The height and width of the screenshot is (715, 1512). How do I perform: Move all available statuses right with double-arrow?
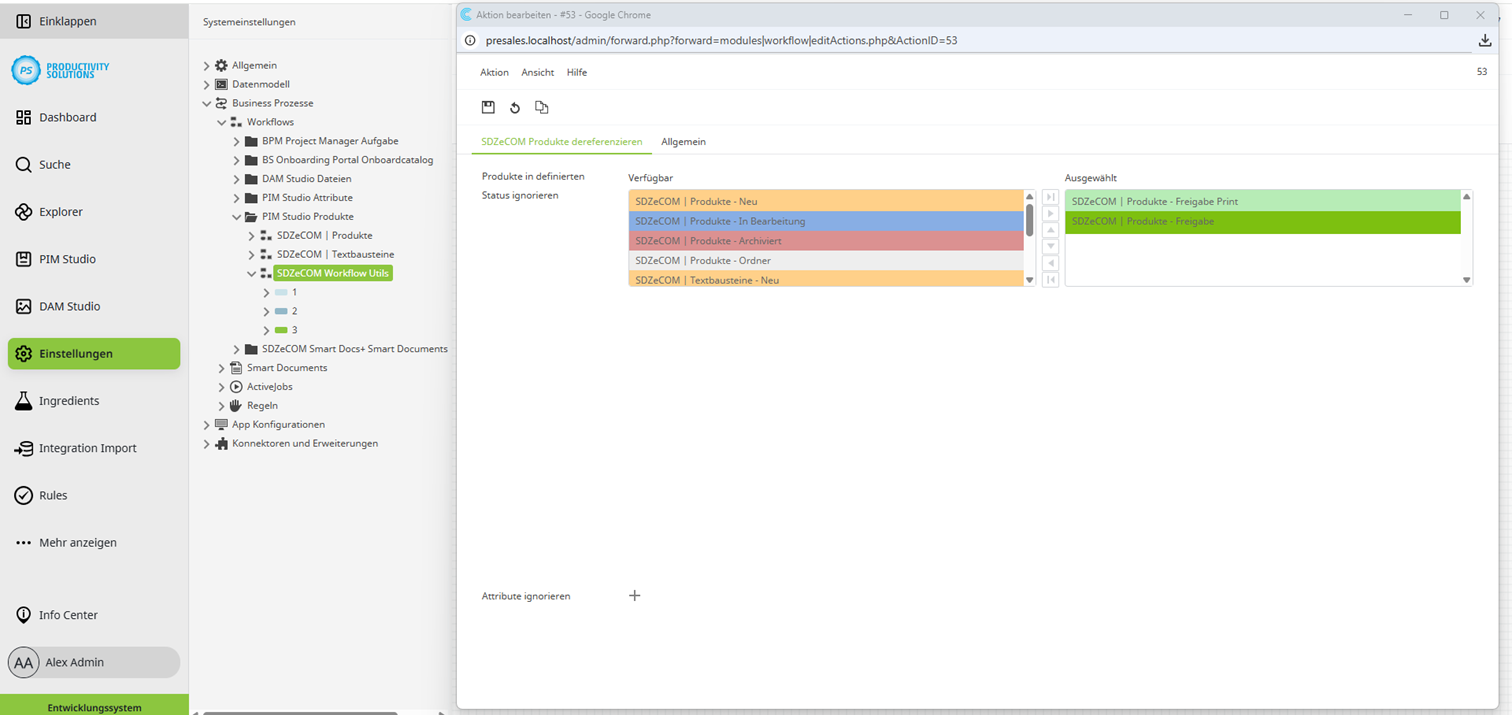pos(1050,197)
